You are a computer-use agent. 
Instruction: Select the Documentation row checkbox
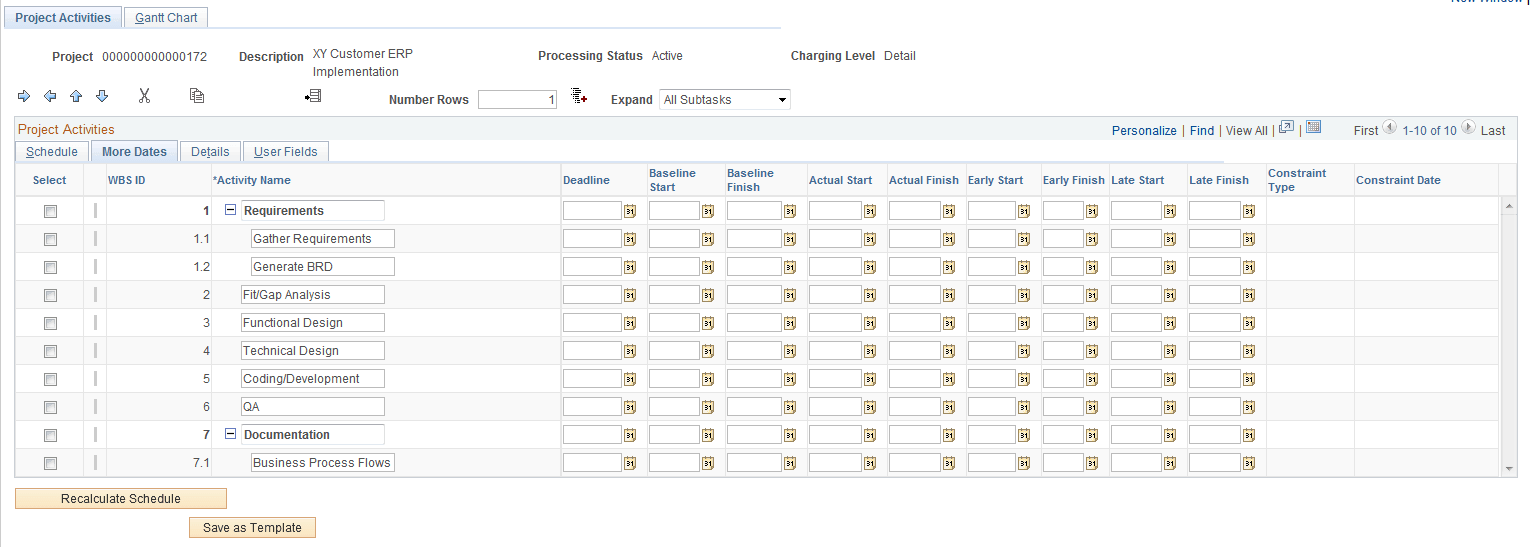[50, 435]
